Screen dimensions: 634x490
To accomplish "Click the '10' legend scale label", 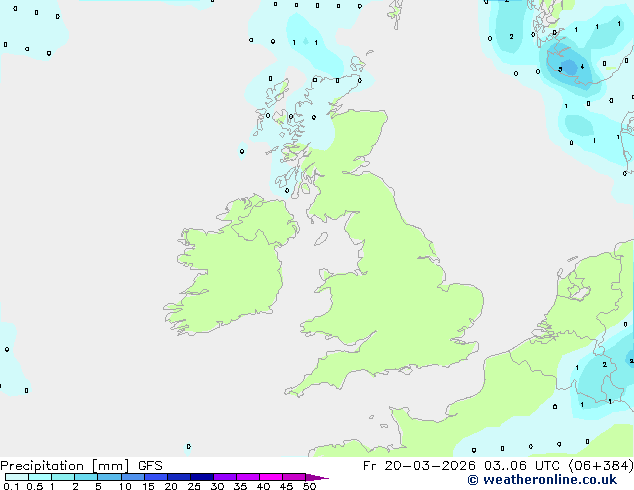I will coord(125,486).
